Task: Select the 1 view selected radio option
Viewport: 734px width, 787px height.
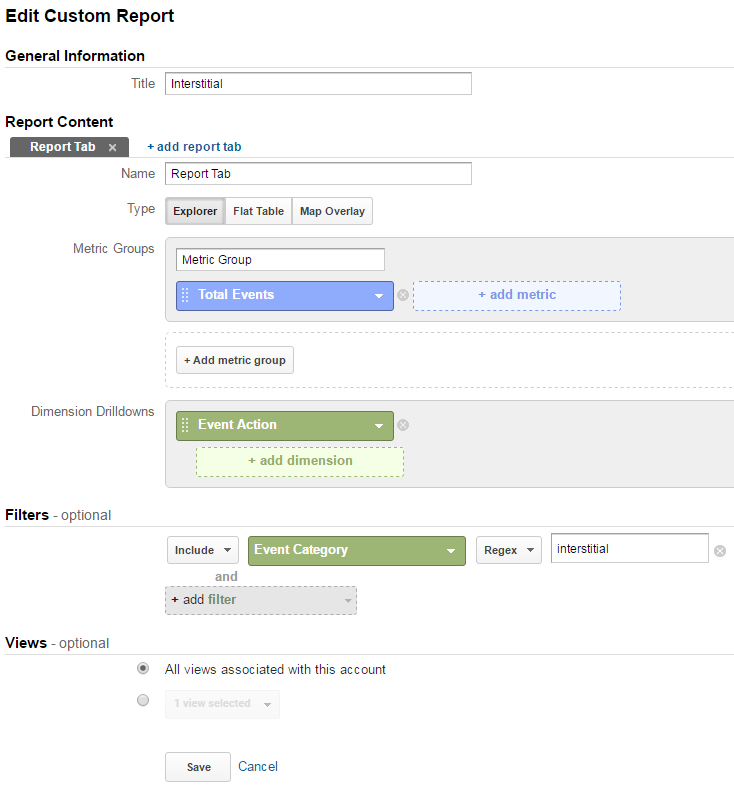Action: pyautogui.click(x=143, y=700)
